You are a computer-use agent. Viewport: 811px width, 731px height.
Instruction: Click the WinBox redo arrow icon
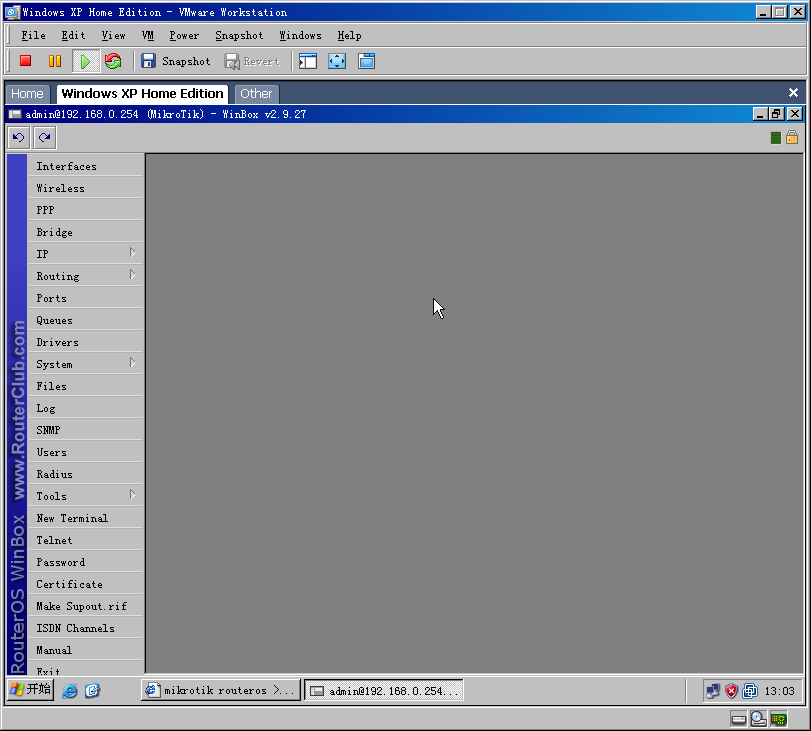click(45, 138)
